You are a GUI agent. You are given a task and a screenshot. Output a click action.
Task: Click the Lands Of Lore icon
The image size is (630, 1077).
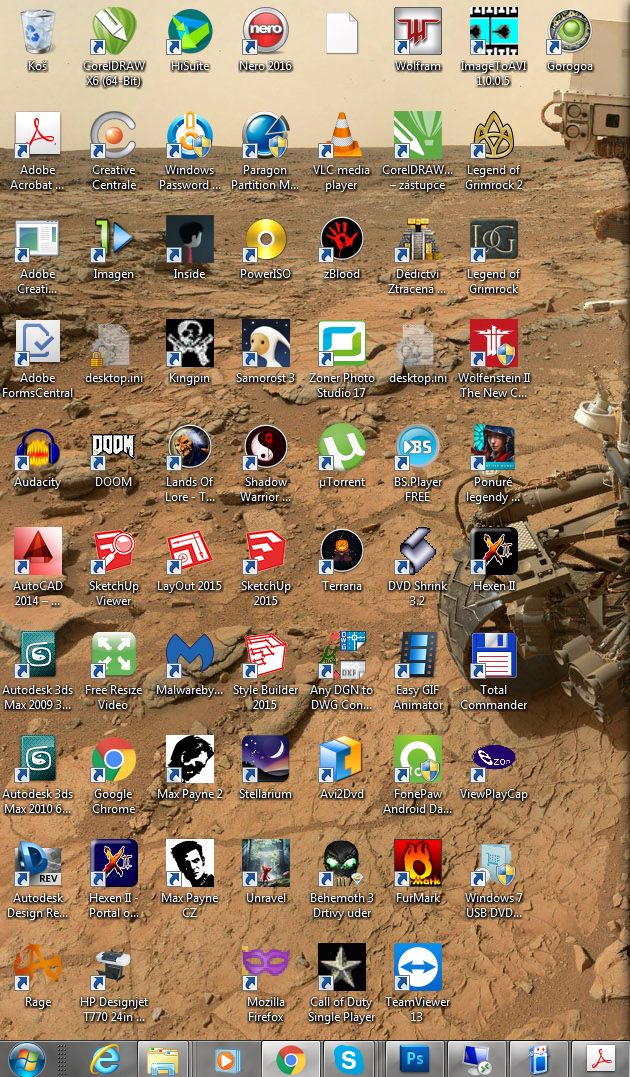(190, 448)
